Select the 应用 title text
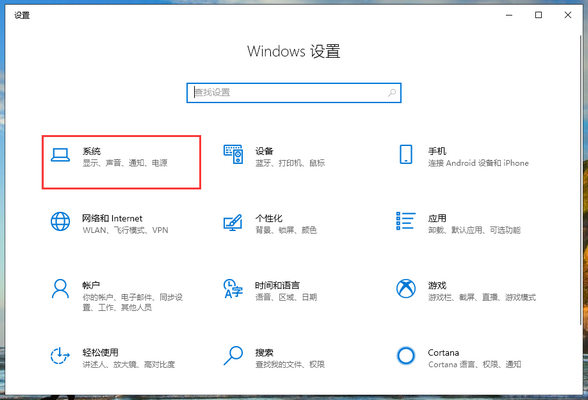Viewport: 588px width, 400px height. pos(437,218)
